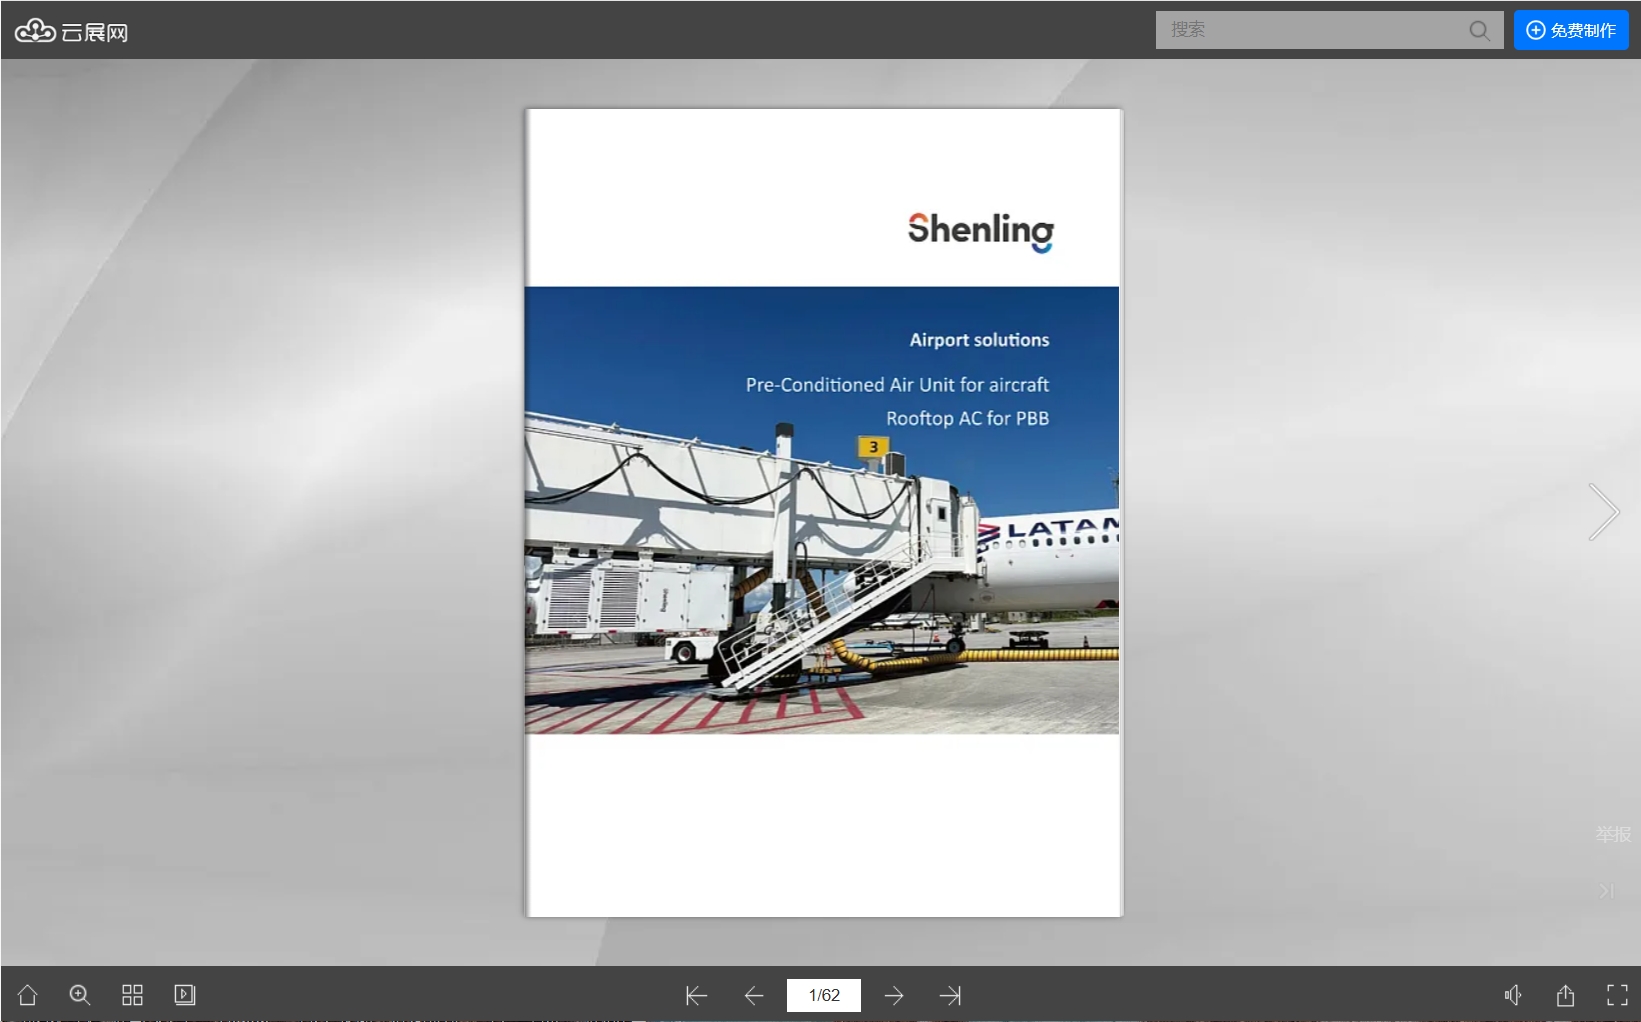
Task: Jump to the first page
Action: [696, 995]
